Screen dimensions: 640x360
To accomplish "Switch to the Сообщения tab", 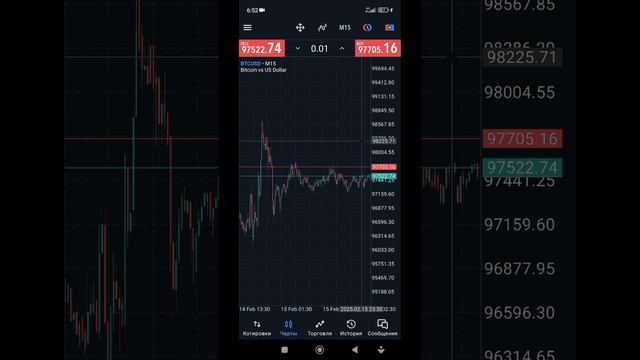I will 382,328.
